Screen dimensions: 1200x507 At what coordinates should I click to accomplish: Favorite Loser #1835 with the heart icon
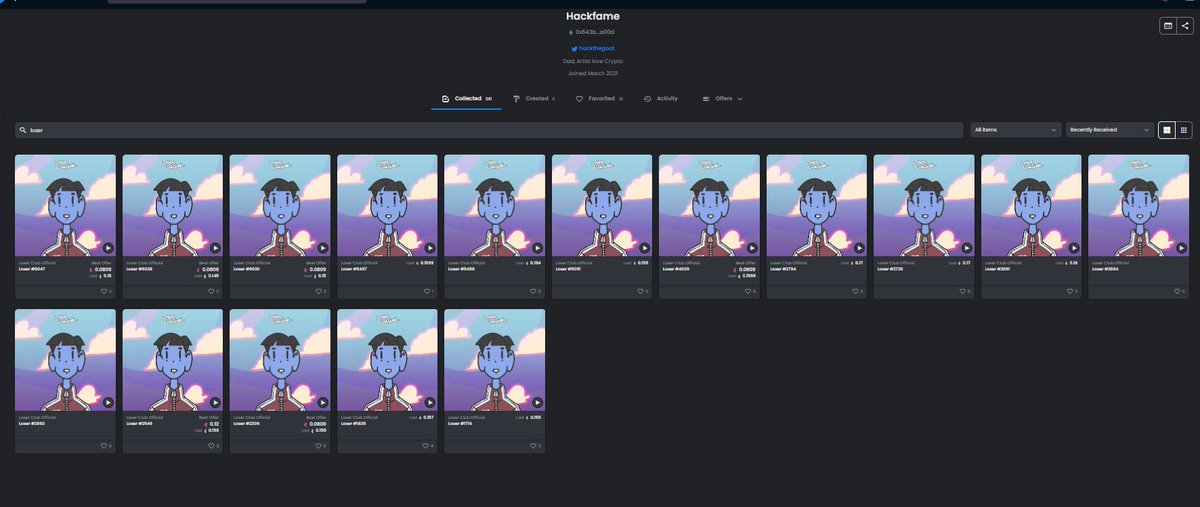coord(425,446)
